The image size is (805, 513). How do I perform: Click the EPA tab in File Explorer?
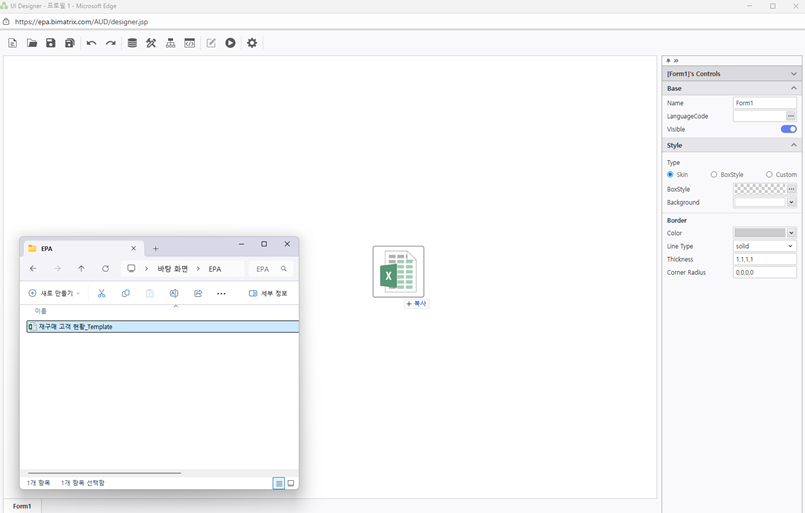point(80,248)
